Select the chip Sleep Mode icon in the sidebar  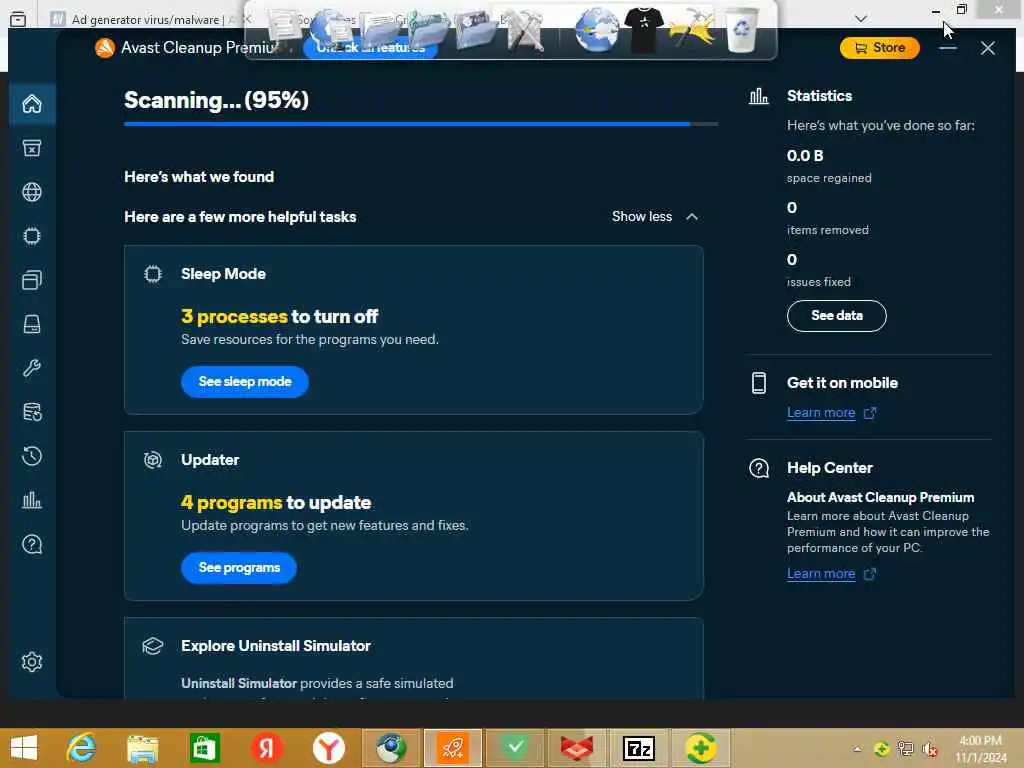click(32, 236)
